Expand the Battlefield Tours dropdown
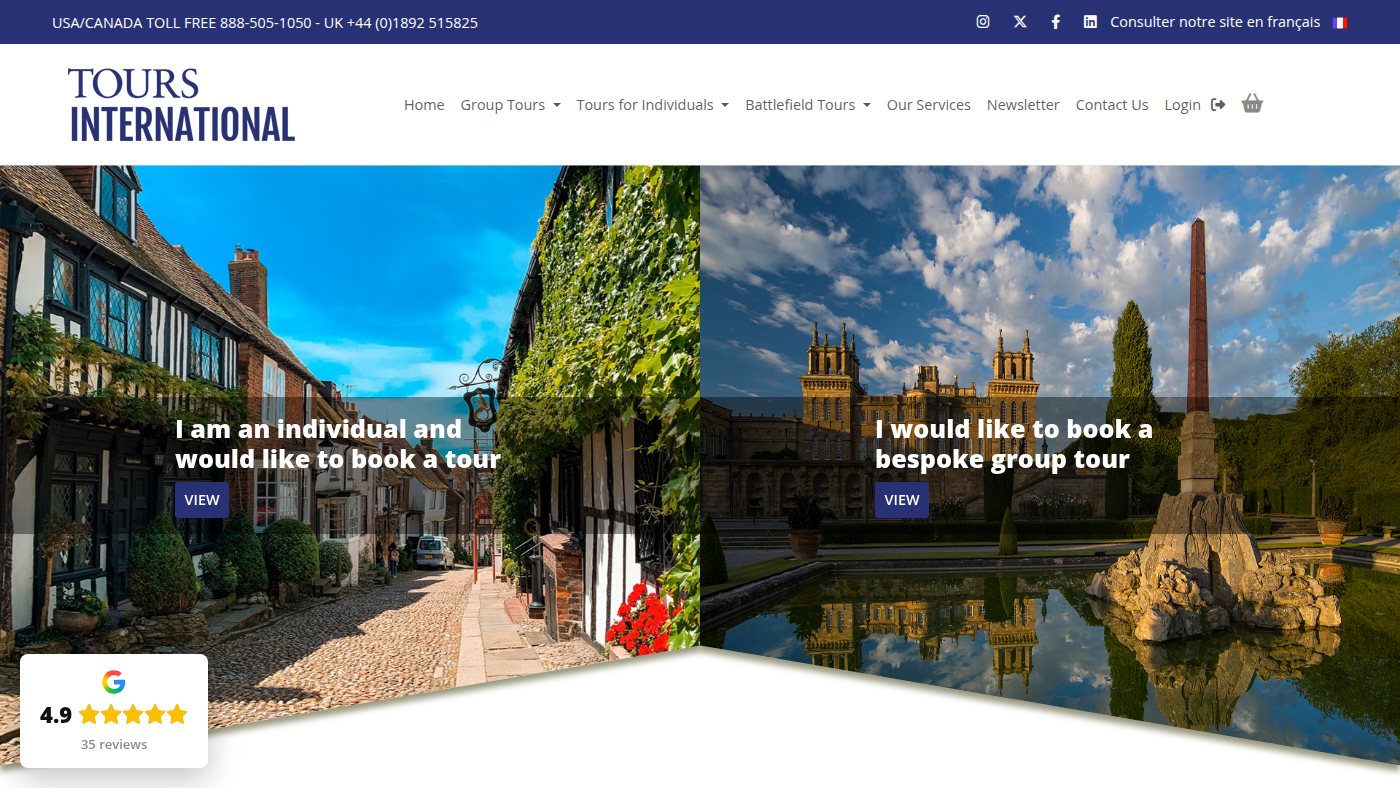1400x788 pixels. click(808, 105)
